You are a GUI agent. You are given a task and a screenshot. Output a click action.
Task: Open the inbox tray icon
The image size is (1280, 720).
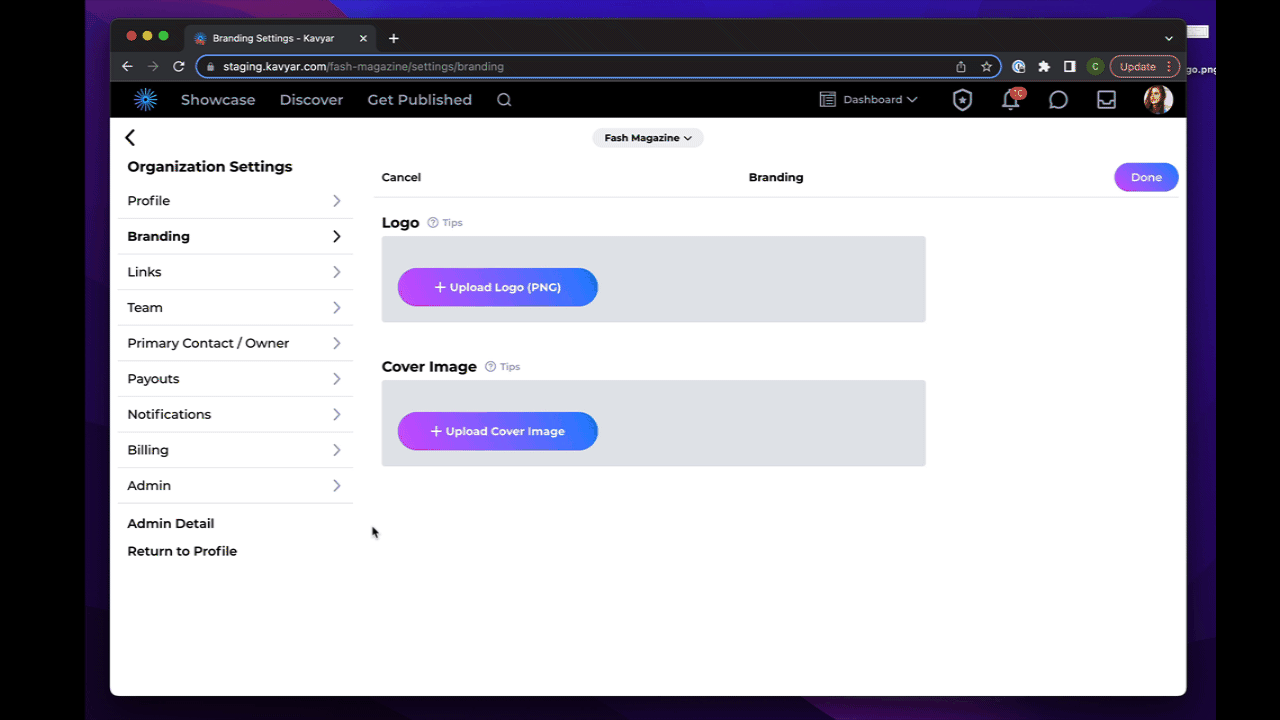pos(1106,100)
